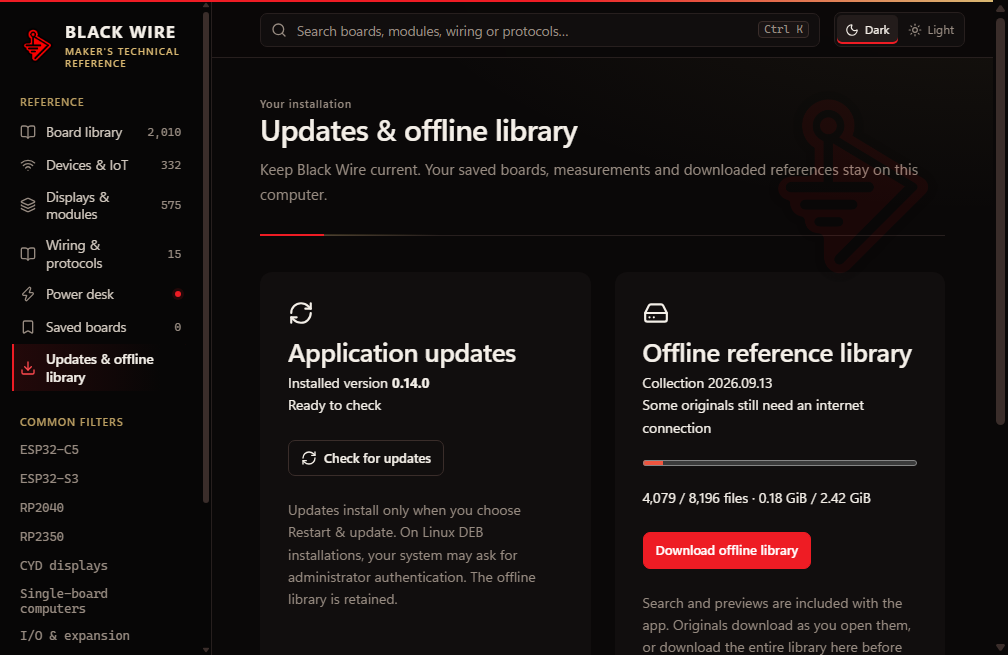The height and width of the screenshot is (655, 1008).
Task: Click the moon icon for Dark theme
Action: pyautogui.click(x=852, y=30)
